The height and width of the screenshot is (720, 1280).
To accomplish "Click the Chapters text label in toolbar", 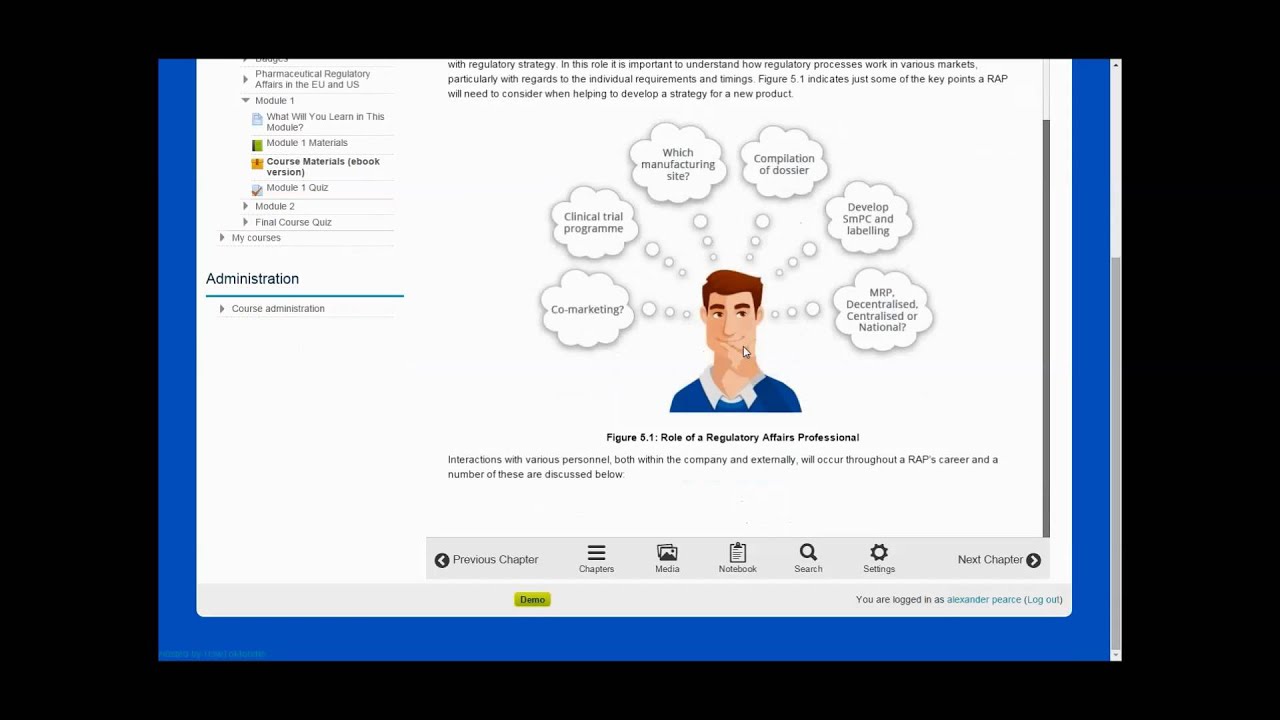I will coord(596,569).
